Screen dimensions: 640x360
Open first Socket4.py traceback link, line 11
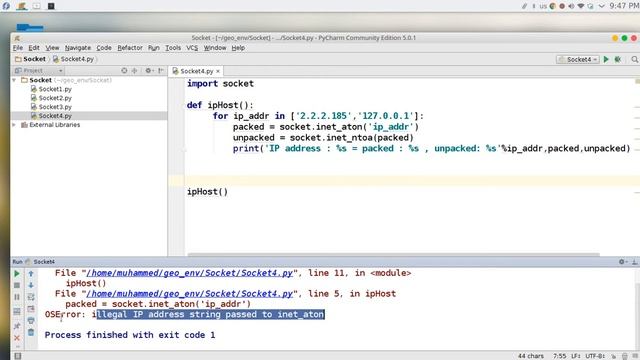(189, 273)
